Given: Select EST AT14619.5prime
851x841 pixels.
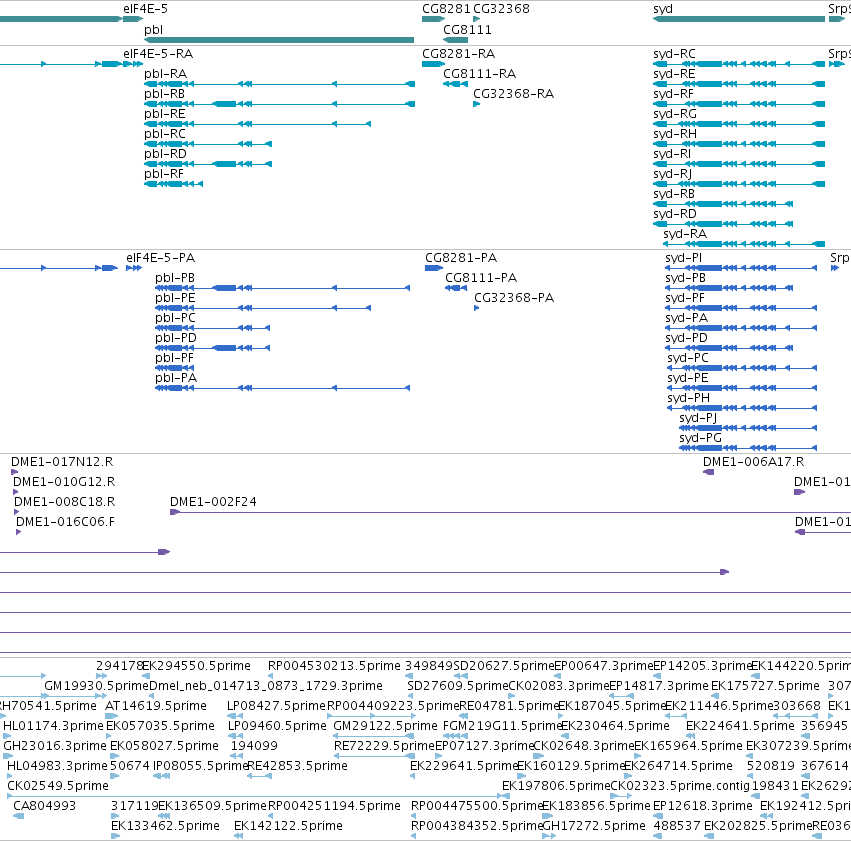Looking at the screenshot, I should coord(111,716).
